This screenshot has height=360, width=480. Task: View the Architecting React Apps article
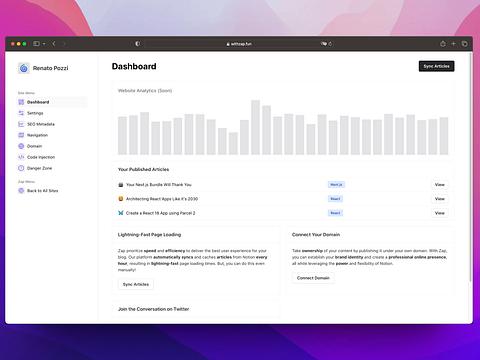pos(440,199)
